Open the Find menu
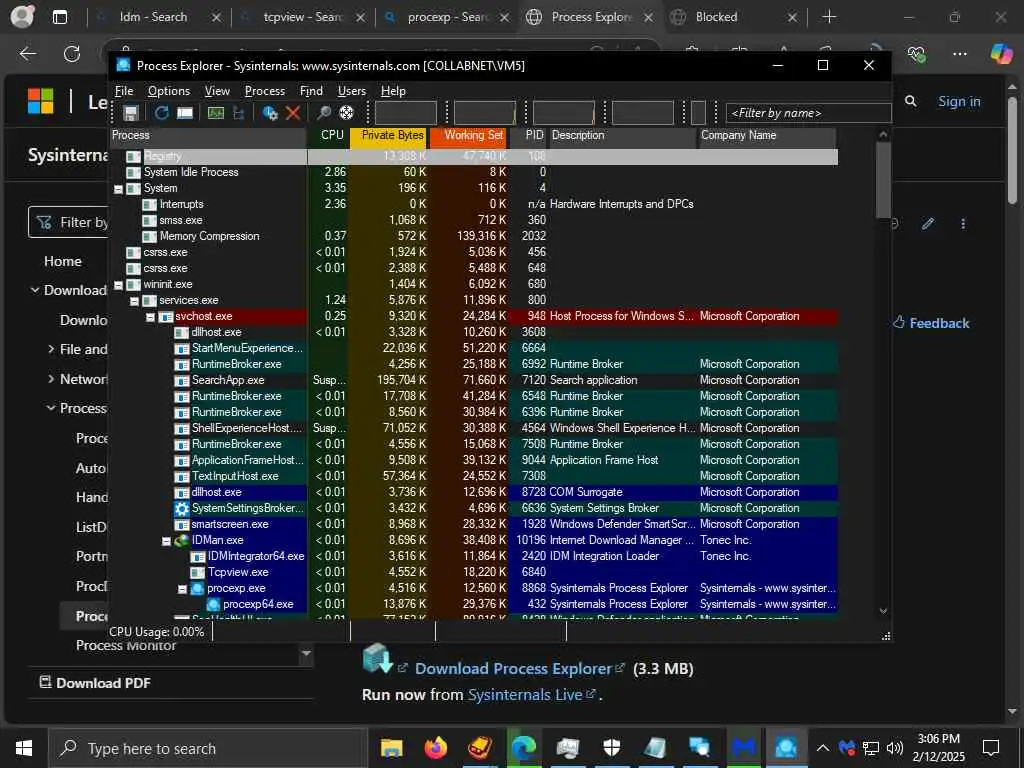Screen dimensions: 1024x768 point(311,91)
